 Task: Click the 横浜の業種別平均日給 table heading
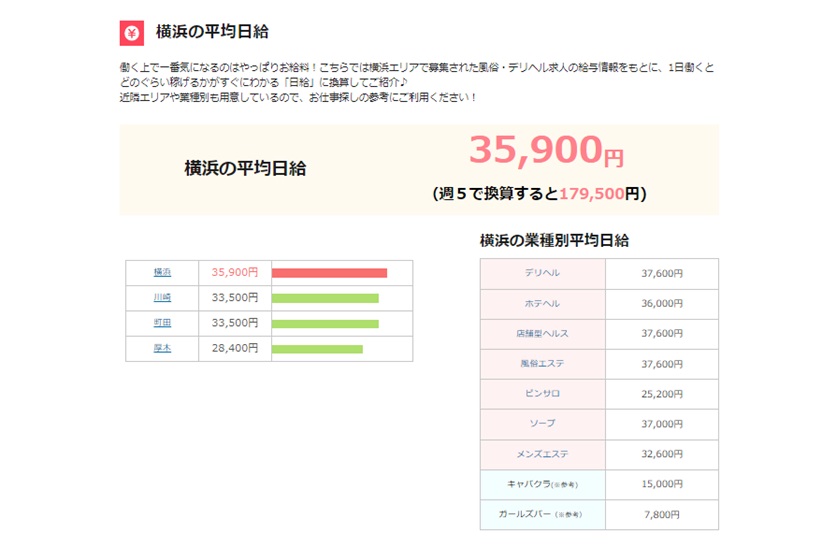[x=554, y=241]
